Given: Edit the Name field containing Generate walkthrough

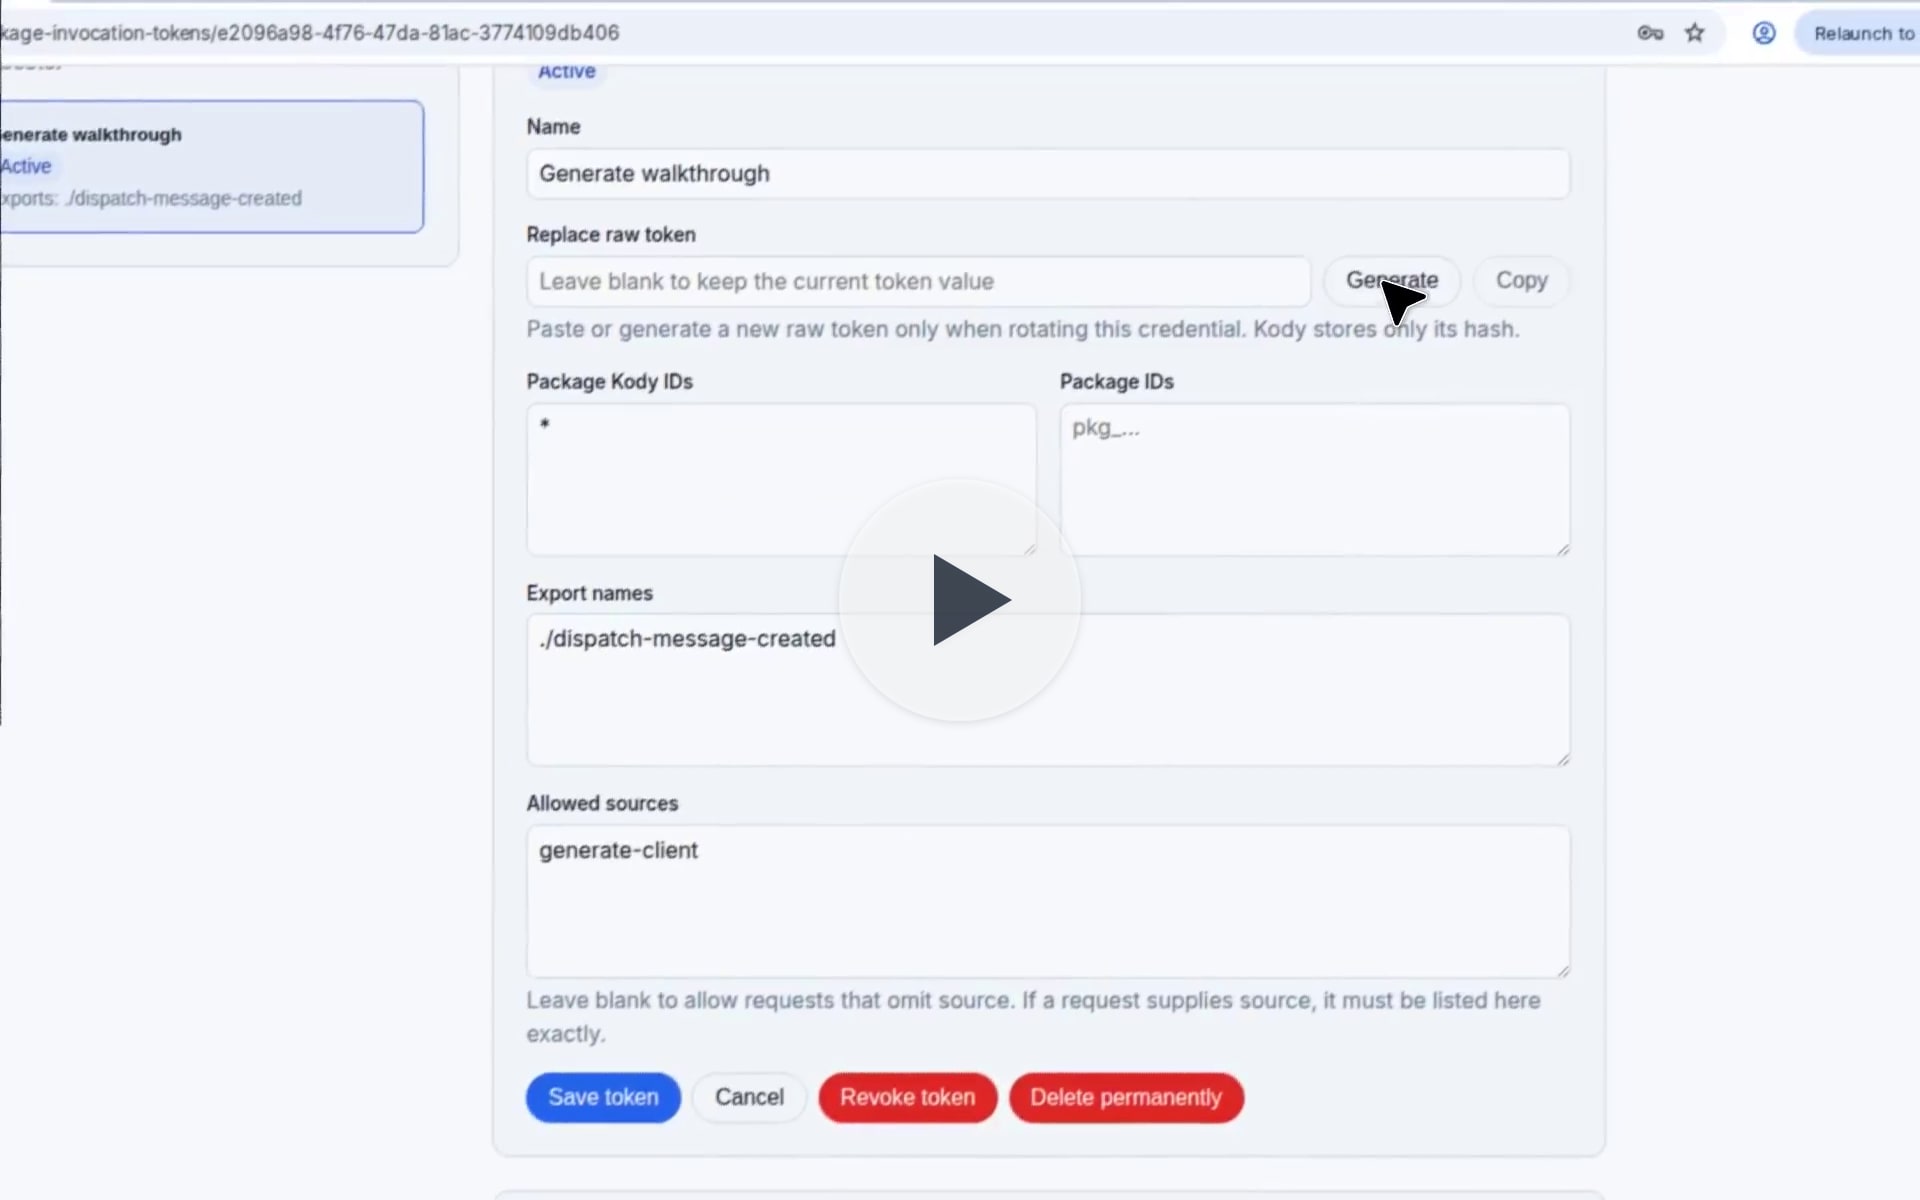Looking at the screenshot, I should tap(1048, 174).
